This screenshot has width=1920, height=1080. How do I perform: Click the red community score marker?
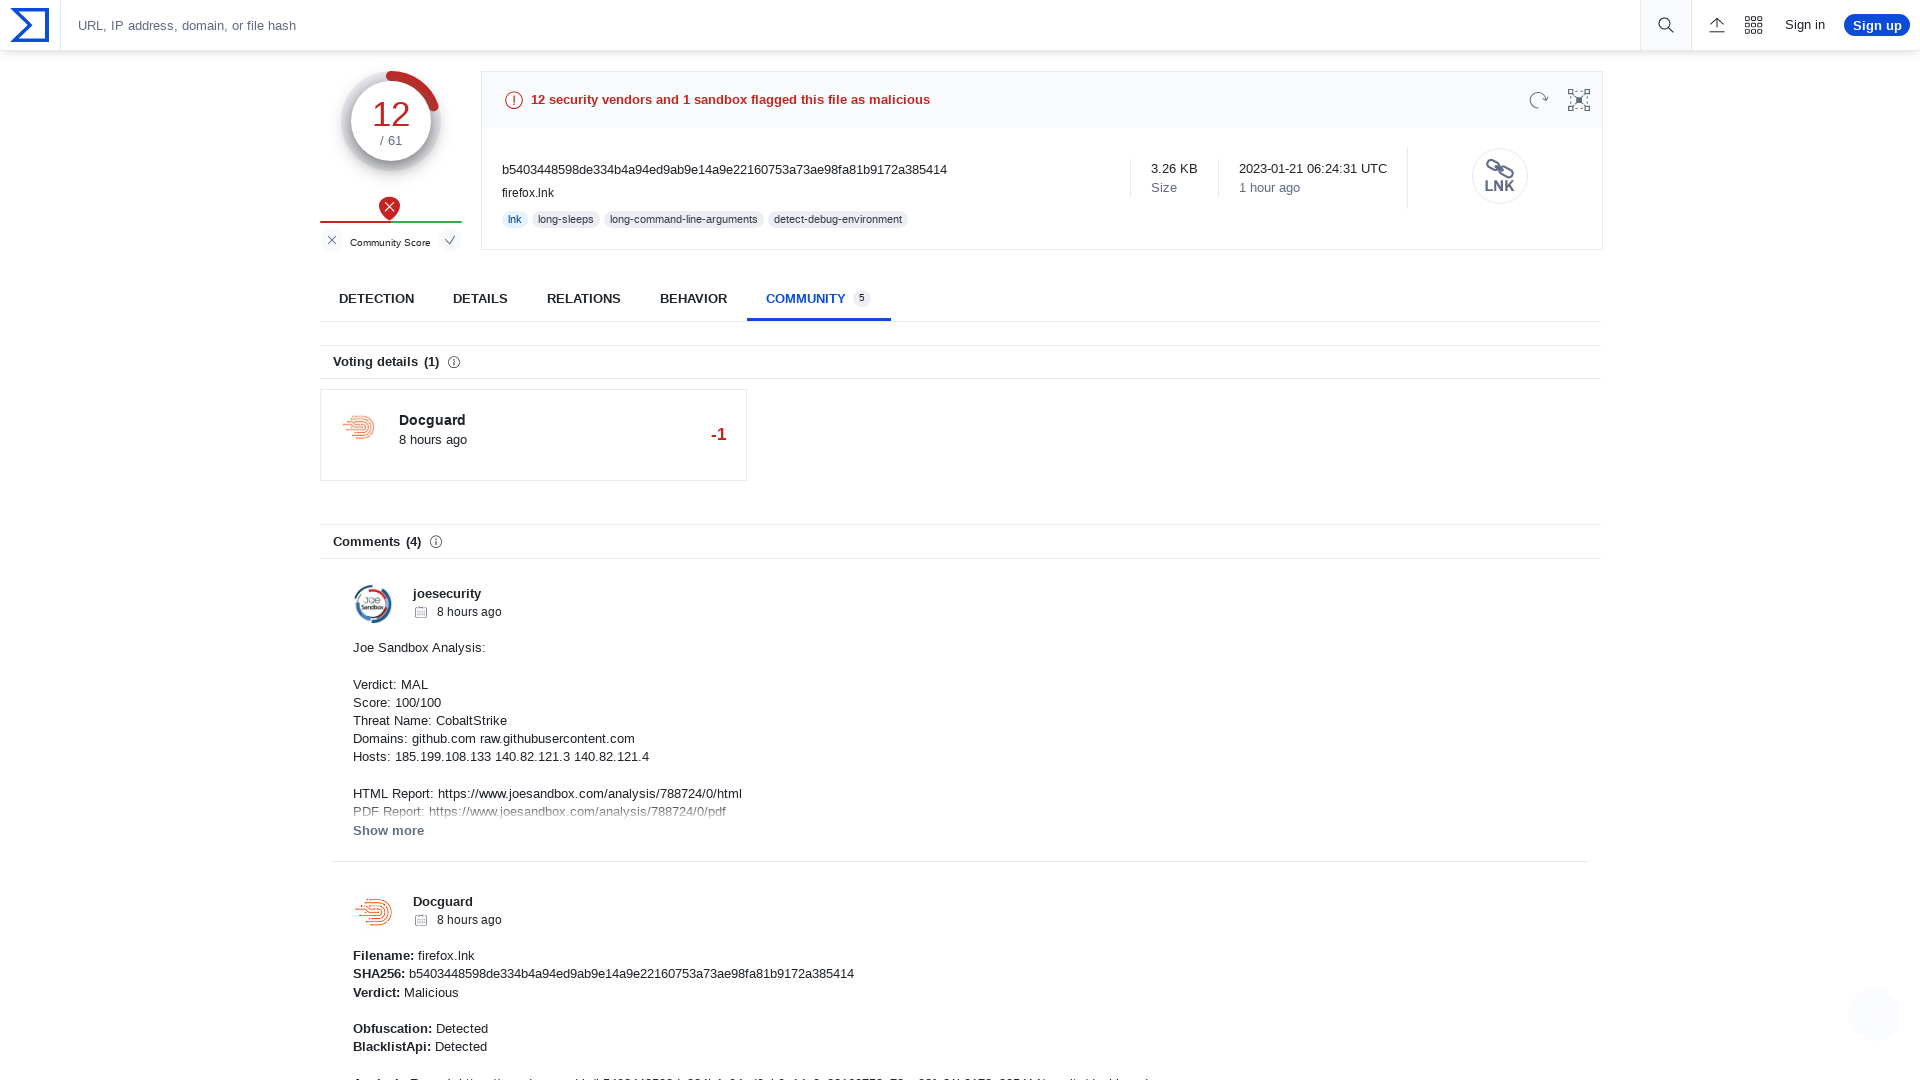point(390,208)
